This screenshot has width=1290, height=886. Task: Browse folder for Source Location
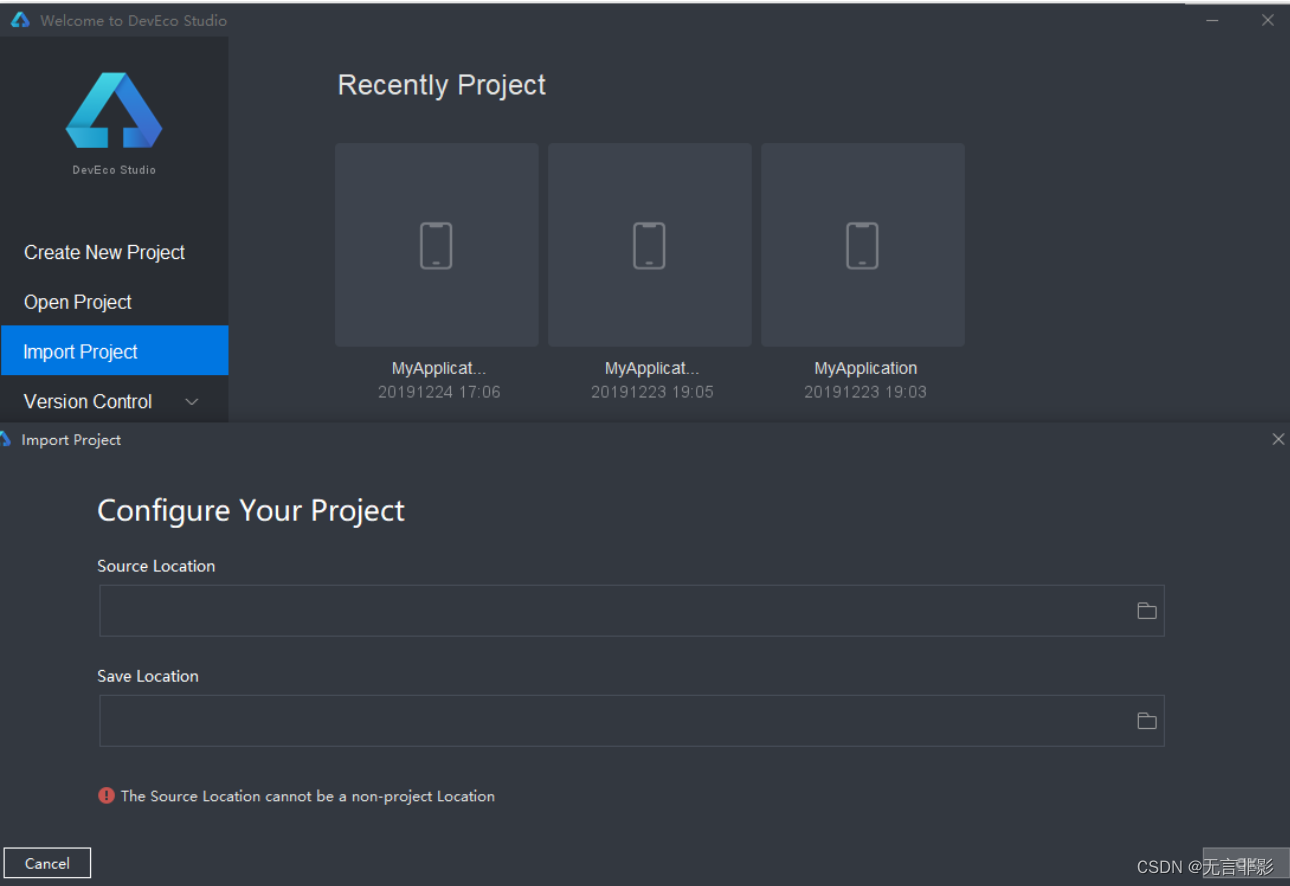[1147, 611]
